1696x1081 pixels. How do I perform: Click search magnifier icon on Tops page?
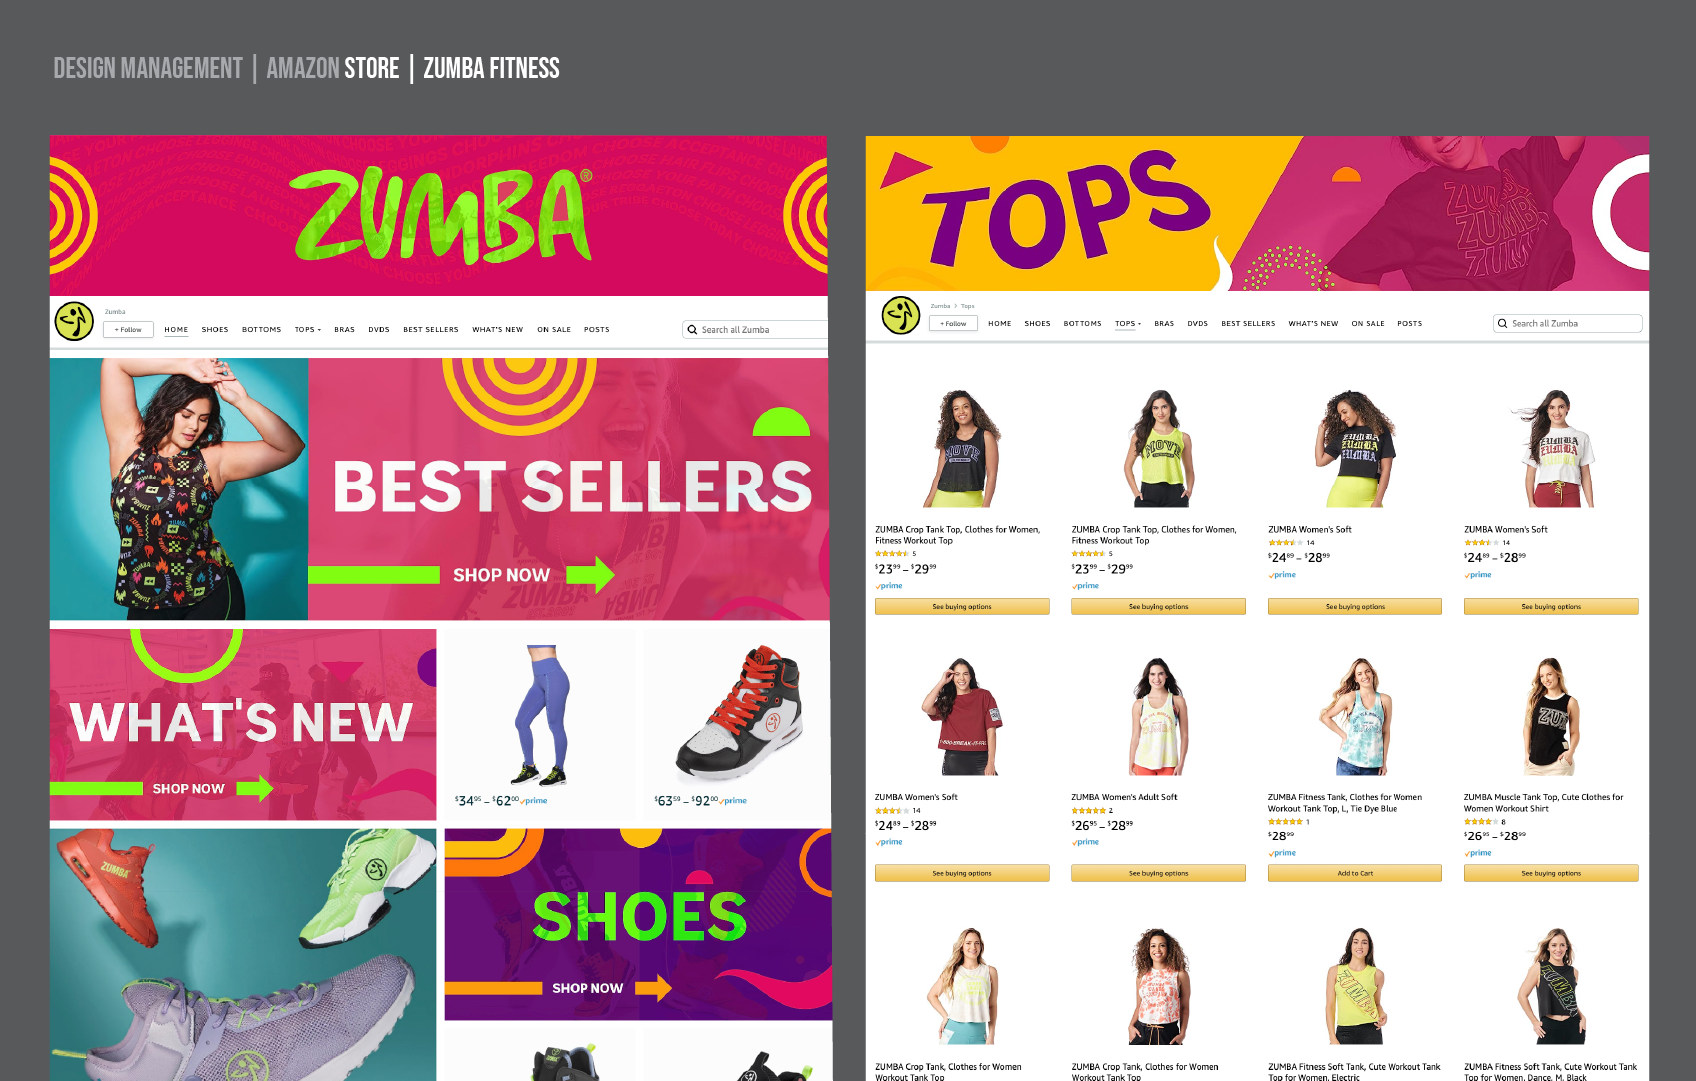pos(1502,323)
